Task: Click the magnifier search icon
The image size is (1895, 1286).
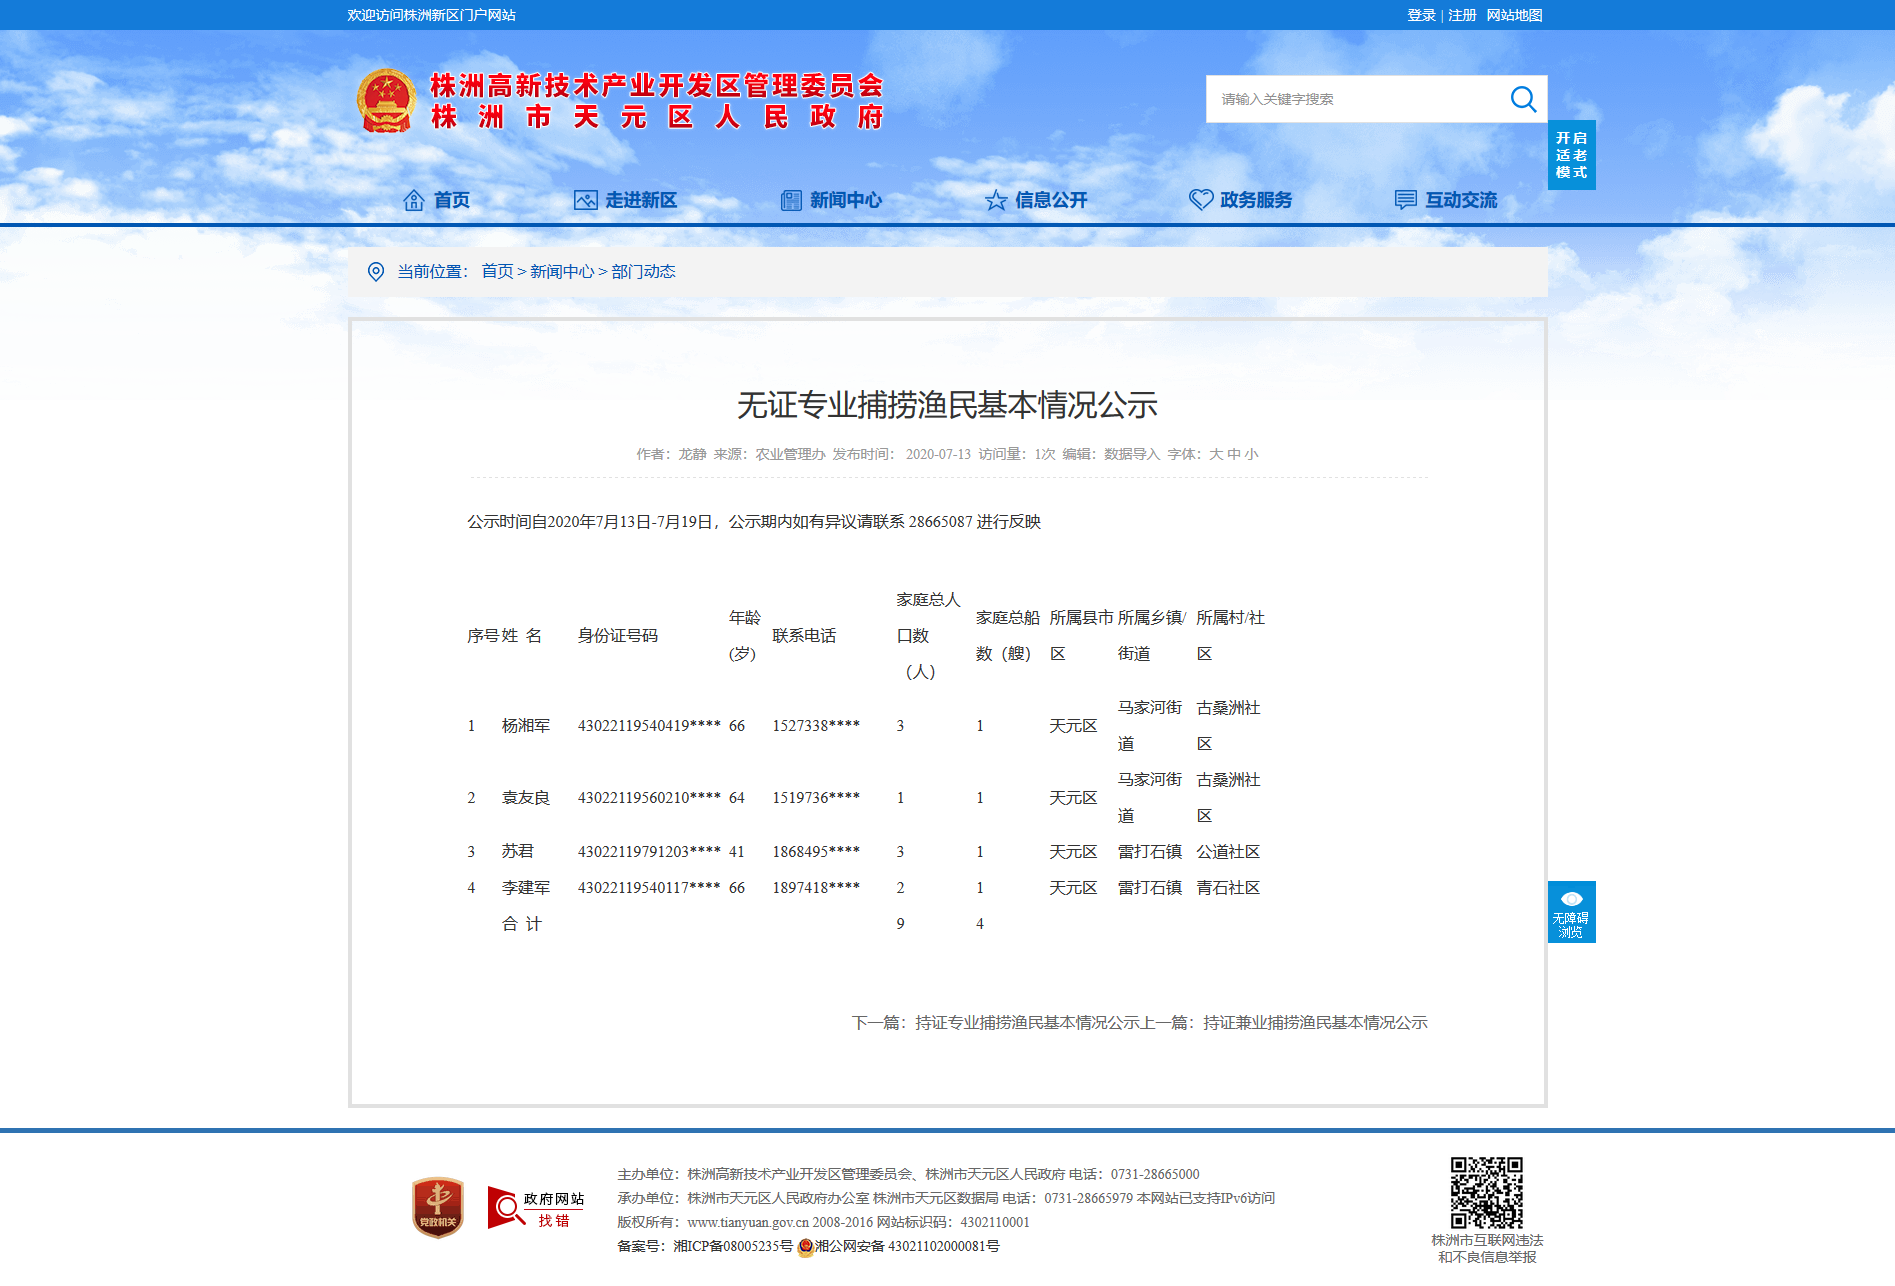Action: click(x=1523, y=99)
